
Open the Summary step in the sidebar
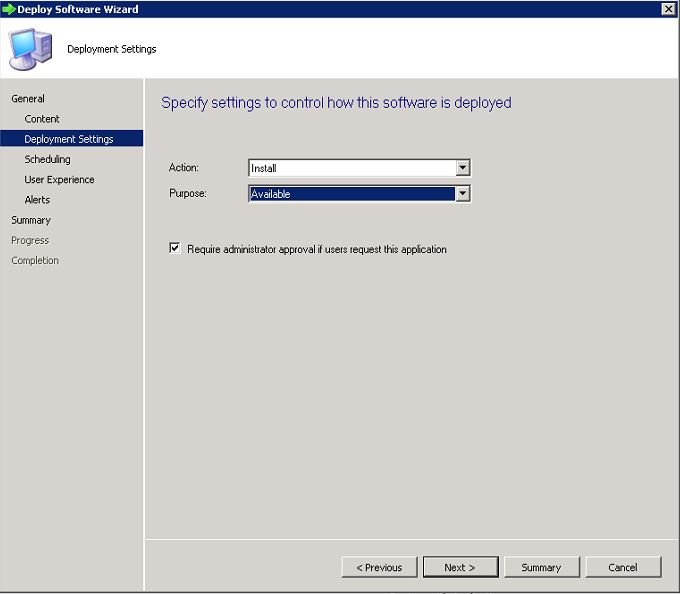point(31,220)
